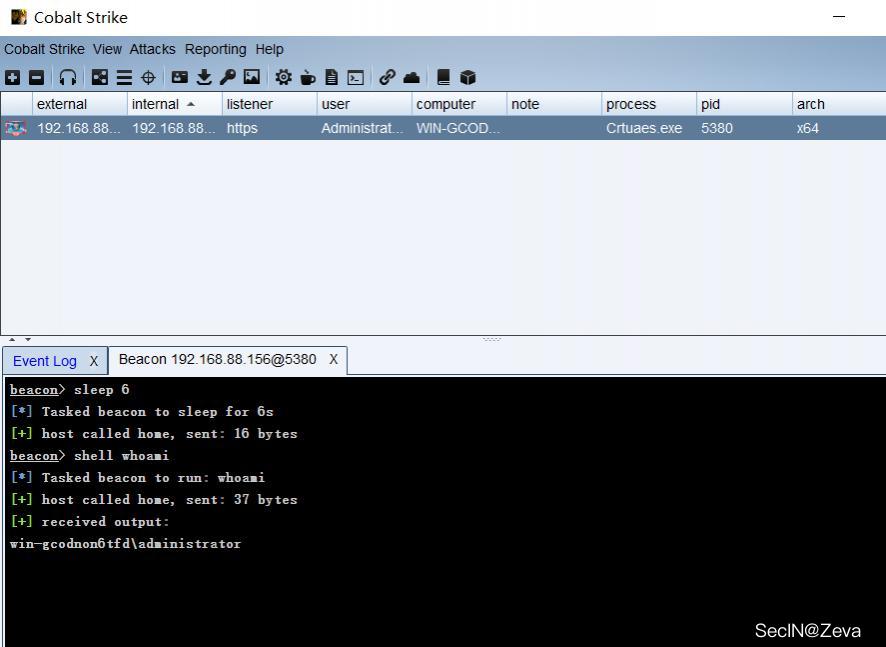Click the coffee cup Java applet icon
The image size is (886, 647).
pos(307,77)
